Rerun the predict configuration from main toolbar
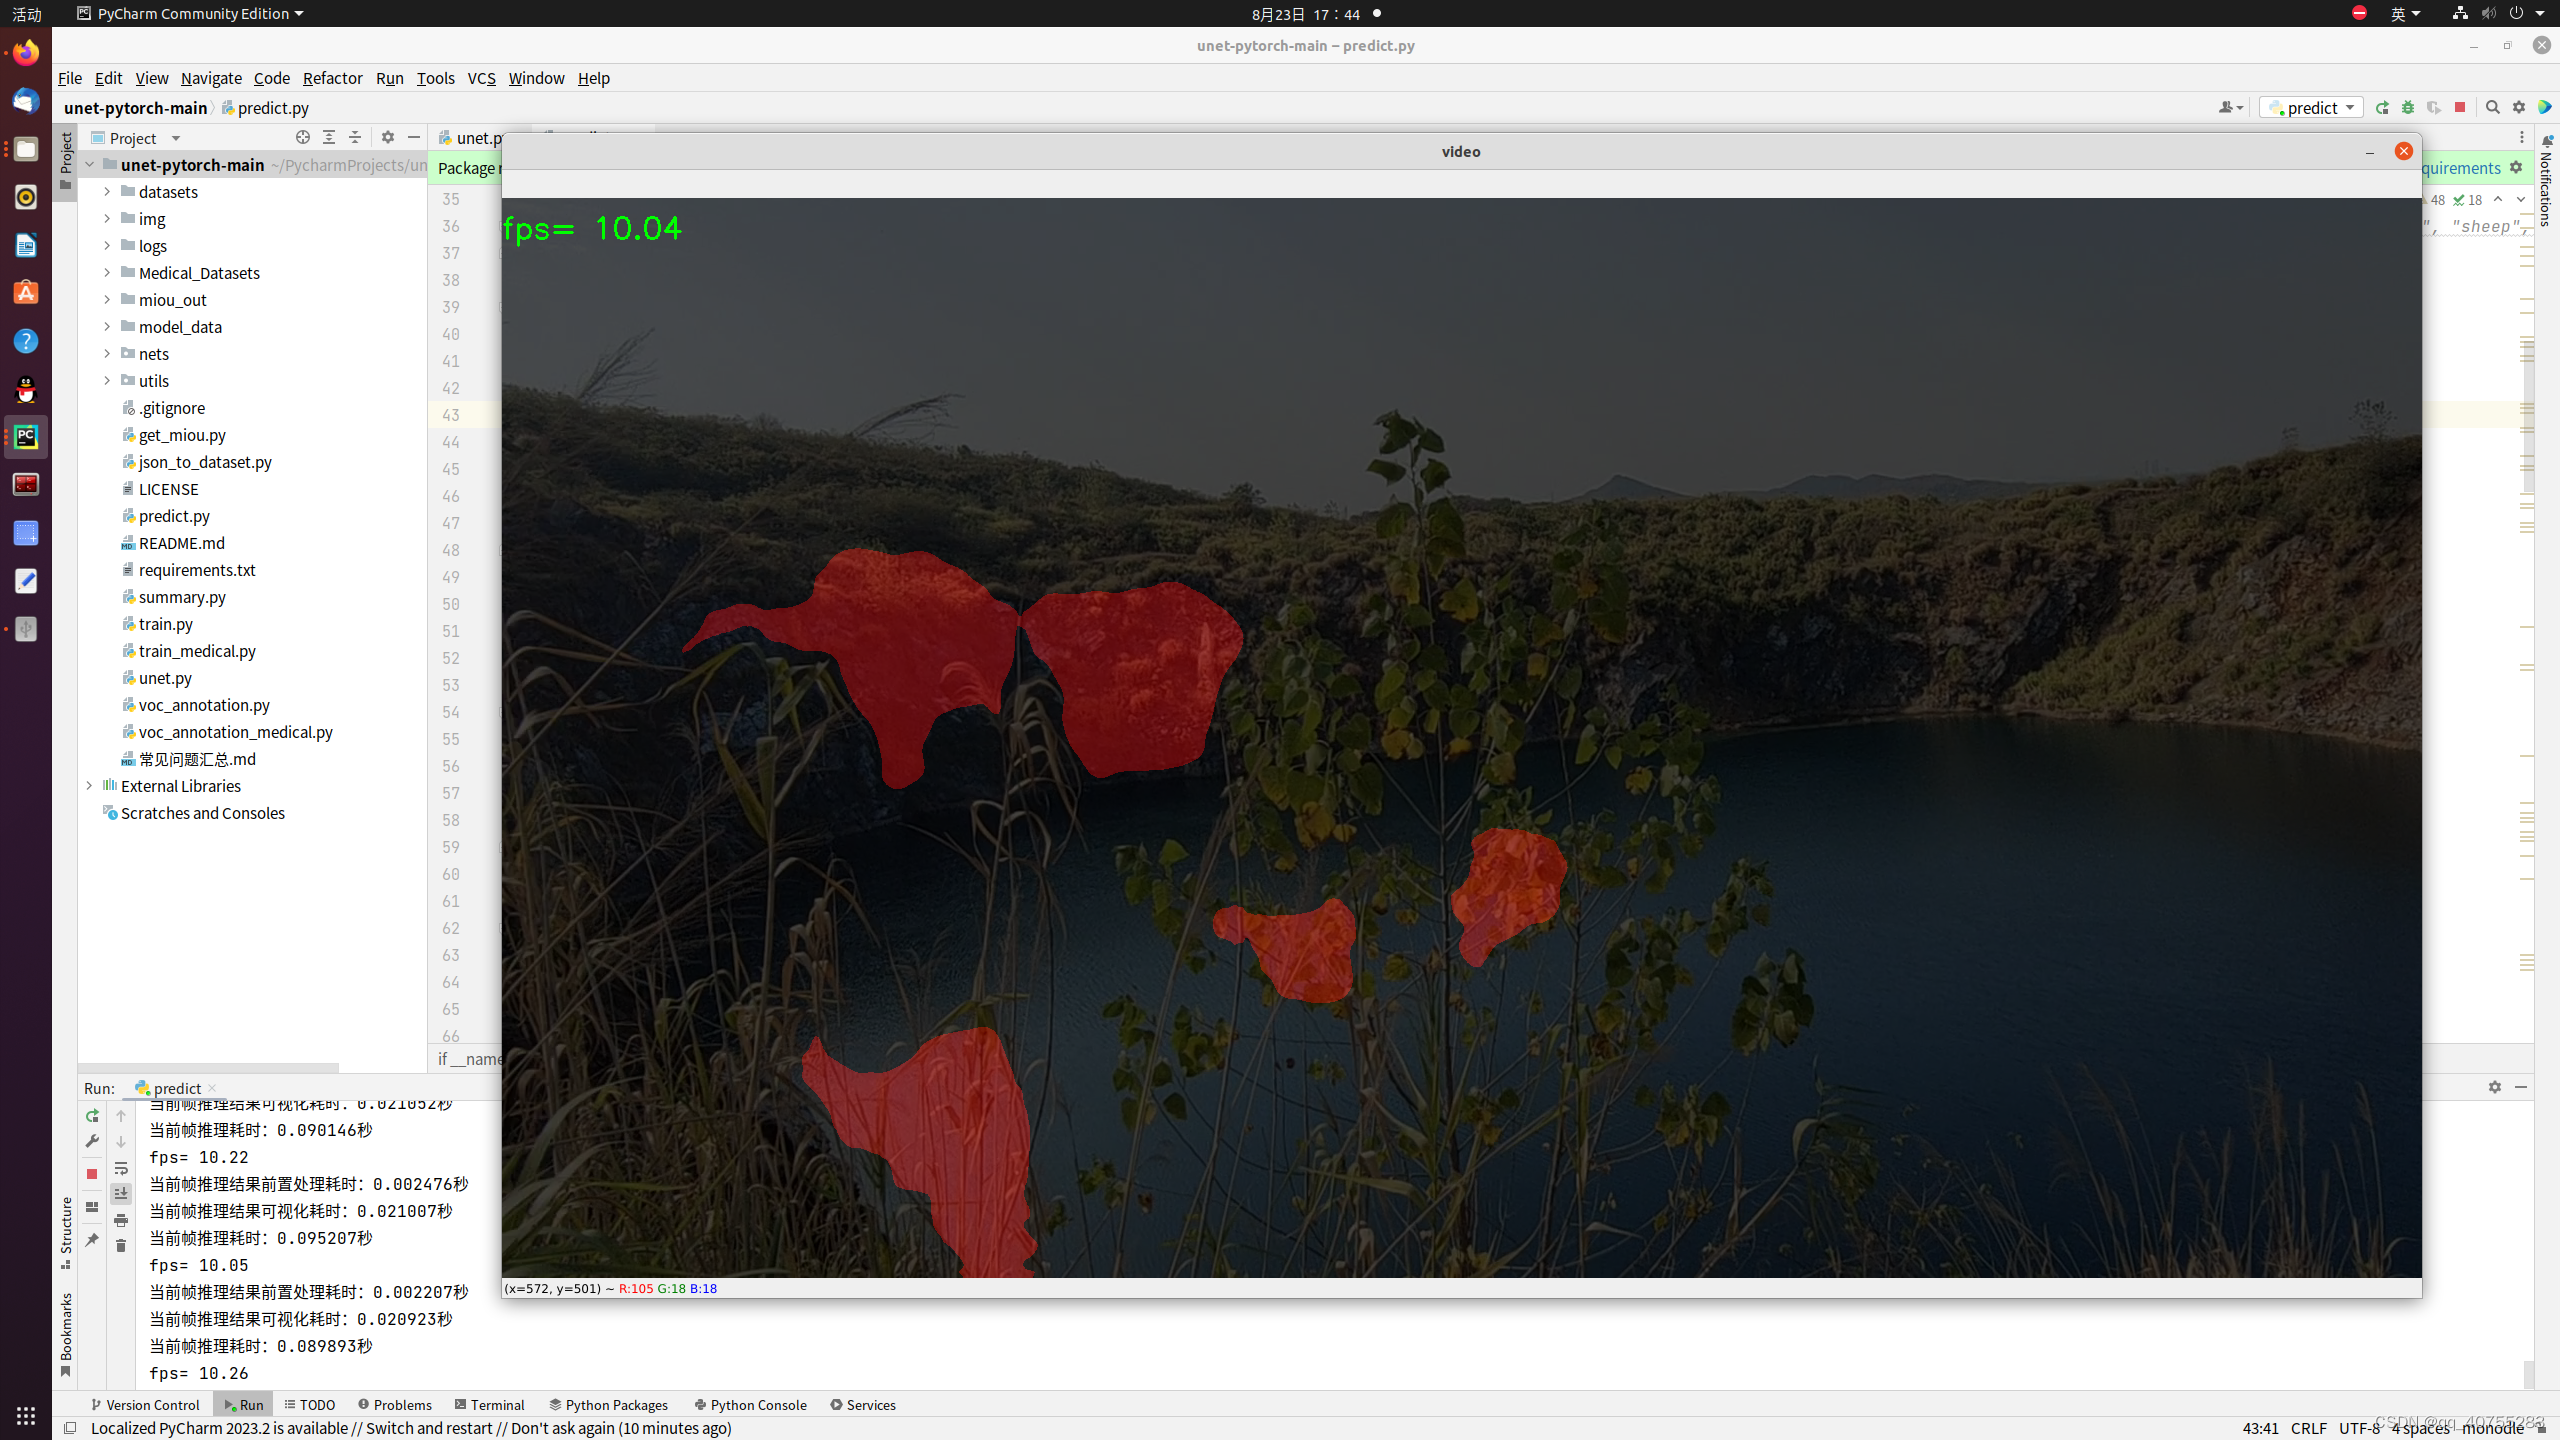The image size is (2560, 1440). pyautogui.click(x=2382, y=108)
